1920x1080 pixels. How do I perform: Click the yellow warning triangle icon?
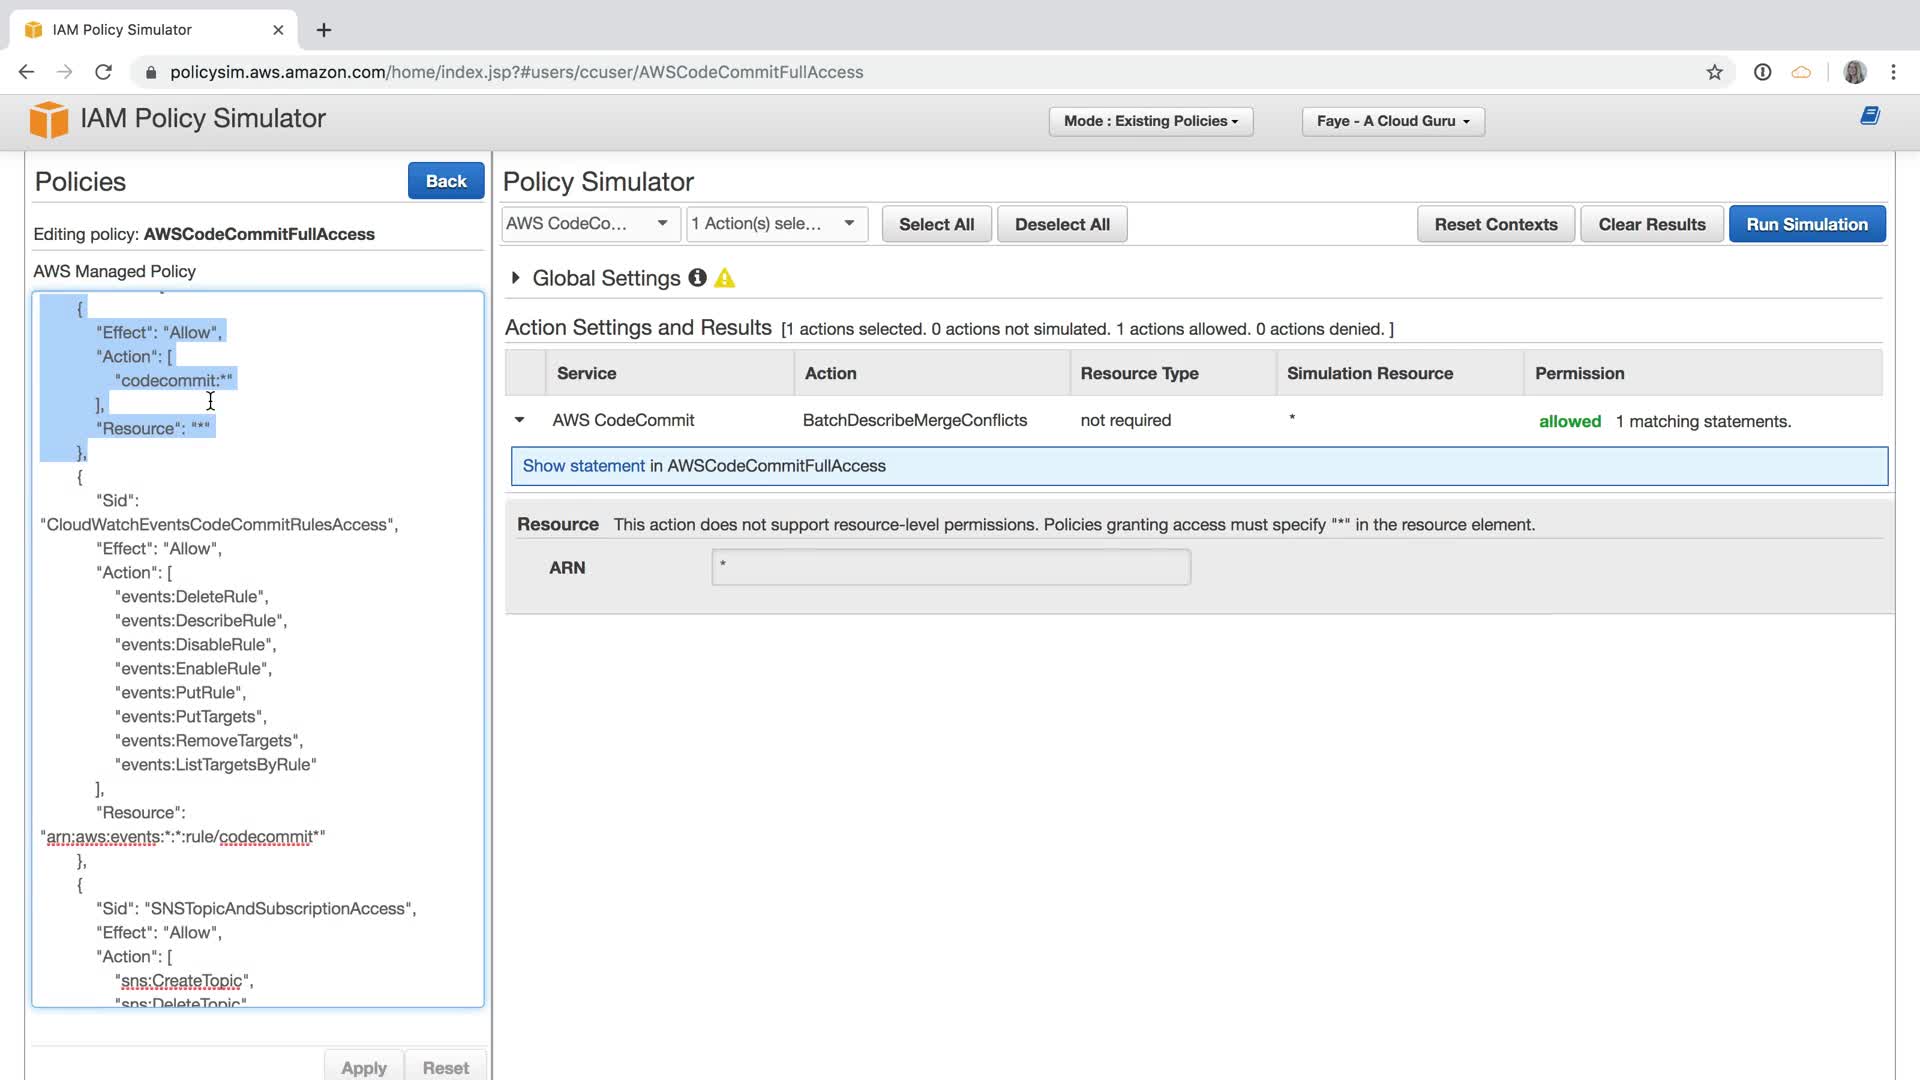(x=725, y=278)
